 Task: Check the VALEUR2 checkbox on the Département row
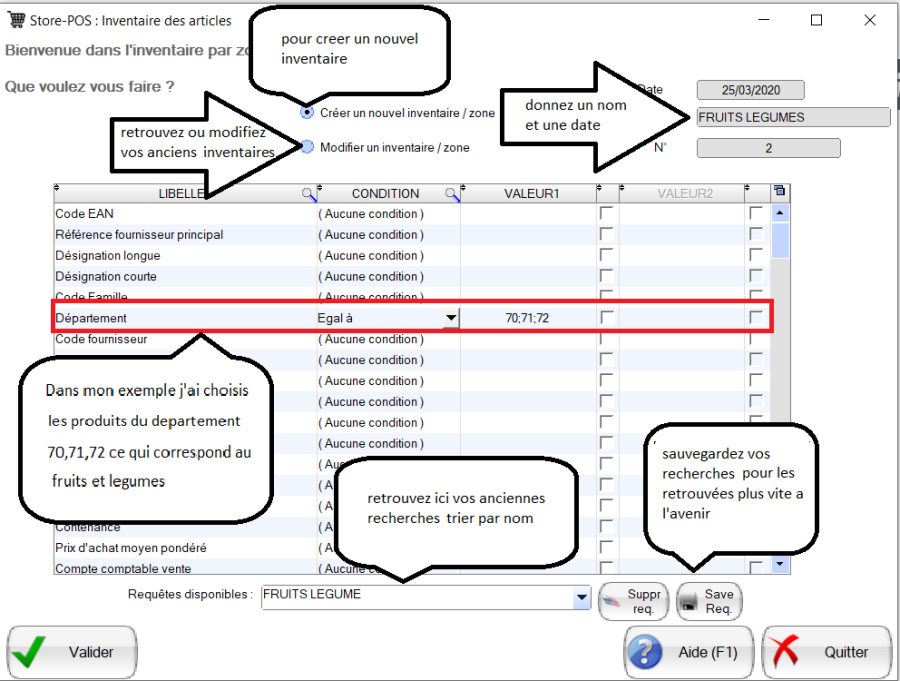pos(755,316)
